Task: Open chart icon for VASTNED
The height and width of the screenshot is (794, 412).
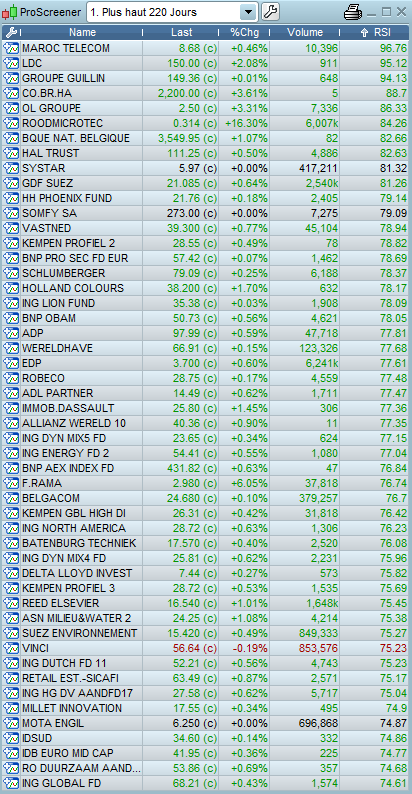Action: [11, 228]
